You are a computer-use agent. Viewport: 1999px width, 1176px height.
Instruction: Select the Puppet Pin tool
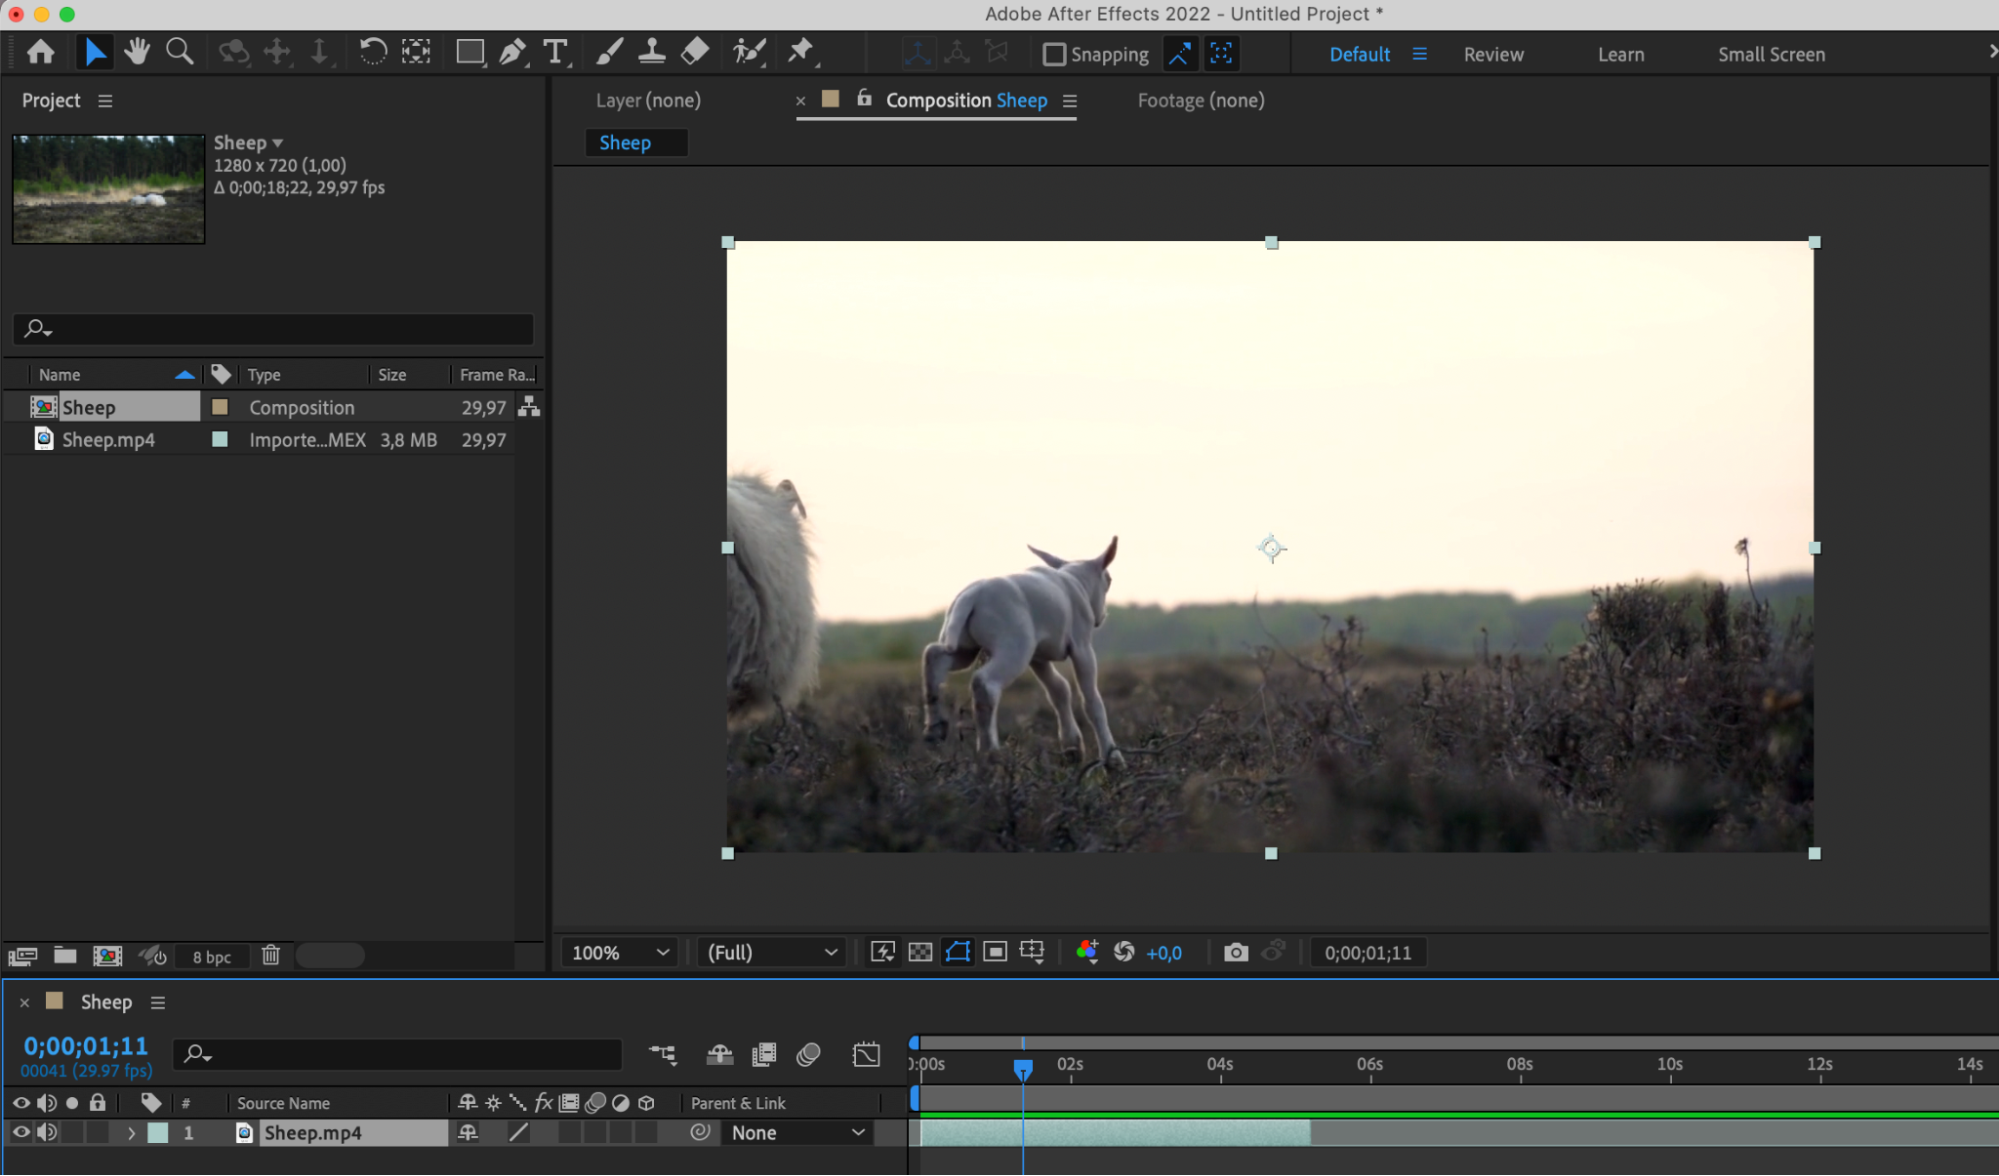tap(800, 52)
